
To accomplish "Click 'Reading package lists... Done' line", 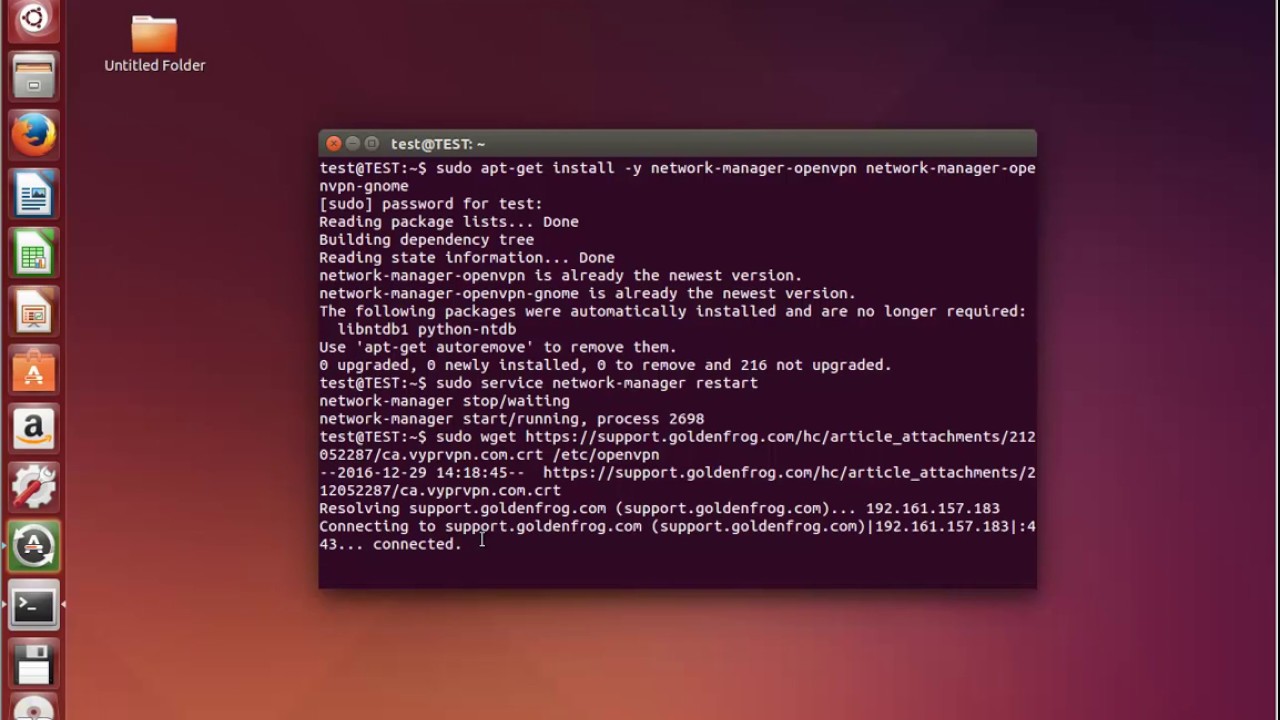I will pos(449,222).
